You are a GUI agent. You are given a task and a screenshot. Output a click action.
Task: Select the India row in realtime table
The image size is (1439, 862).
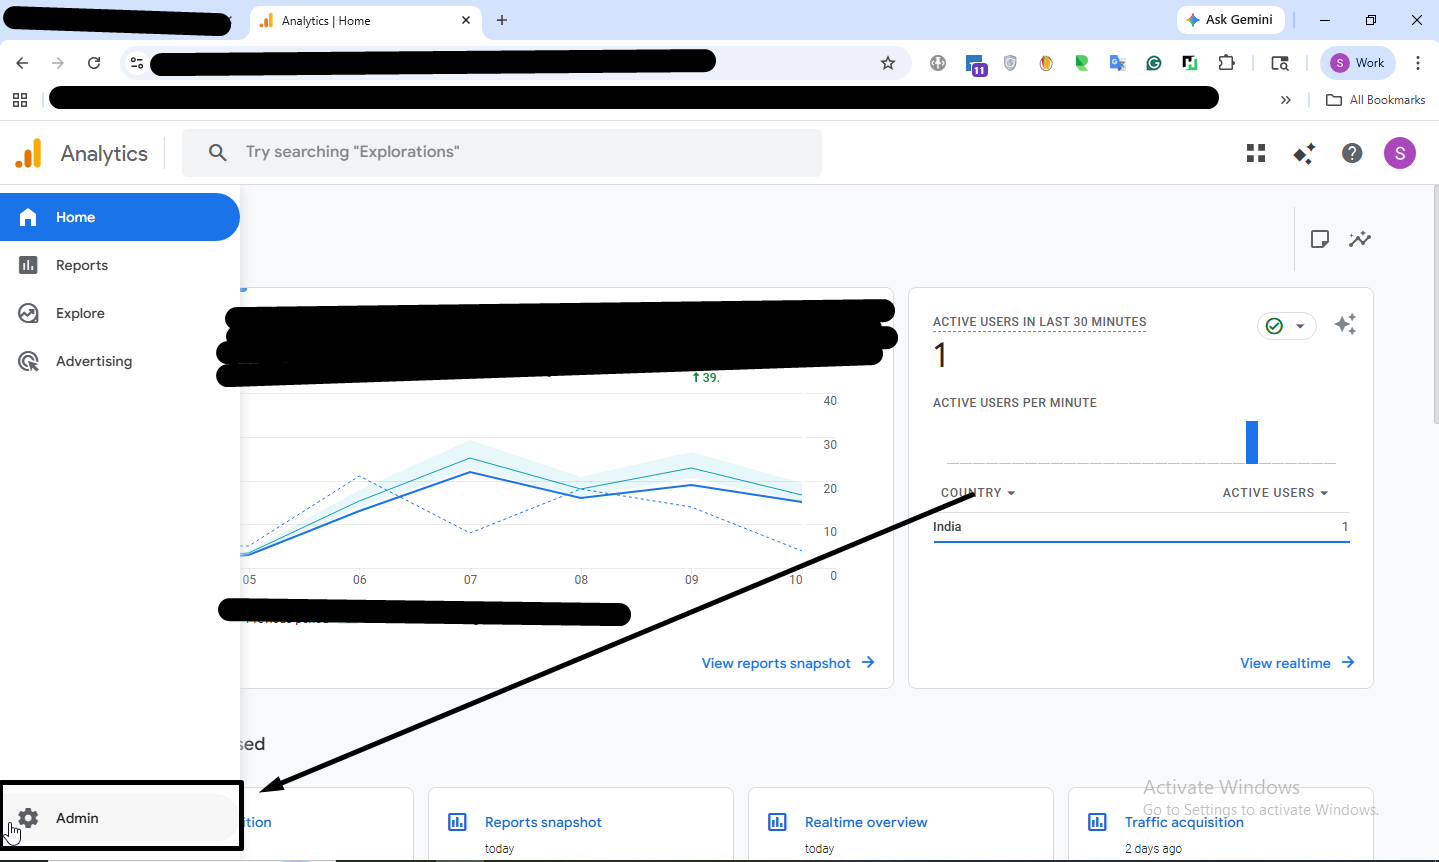pyautogui.click(x=1141, y=527)
